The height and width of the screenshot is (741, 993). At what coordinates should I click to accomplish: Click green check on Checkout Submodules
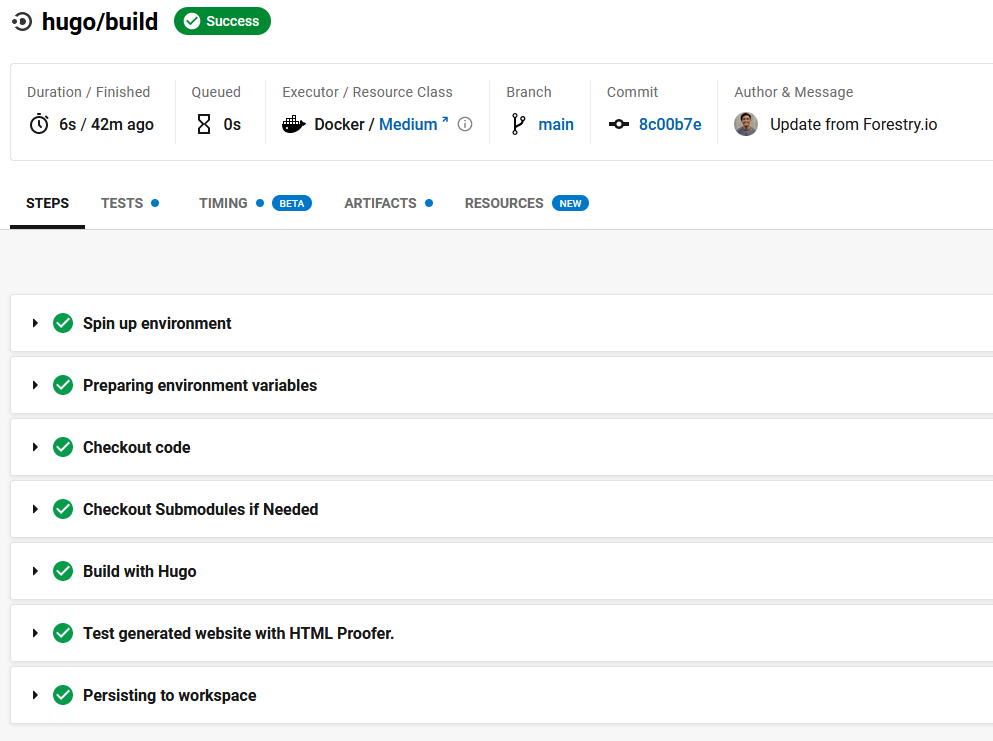[63, 509]
